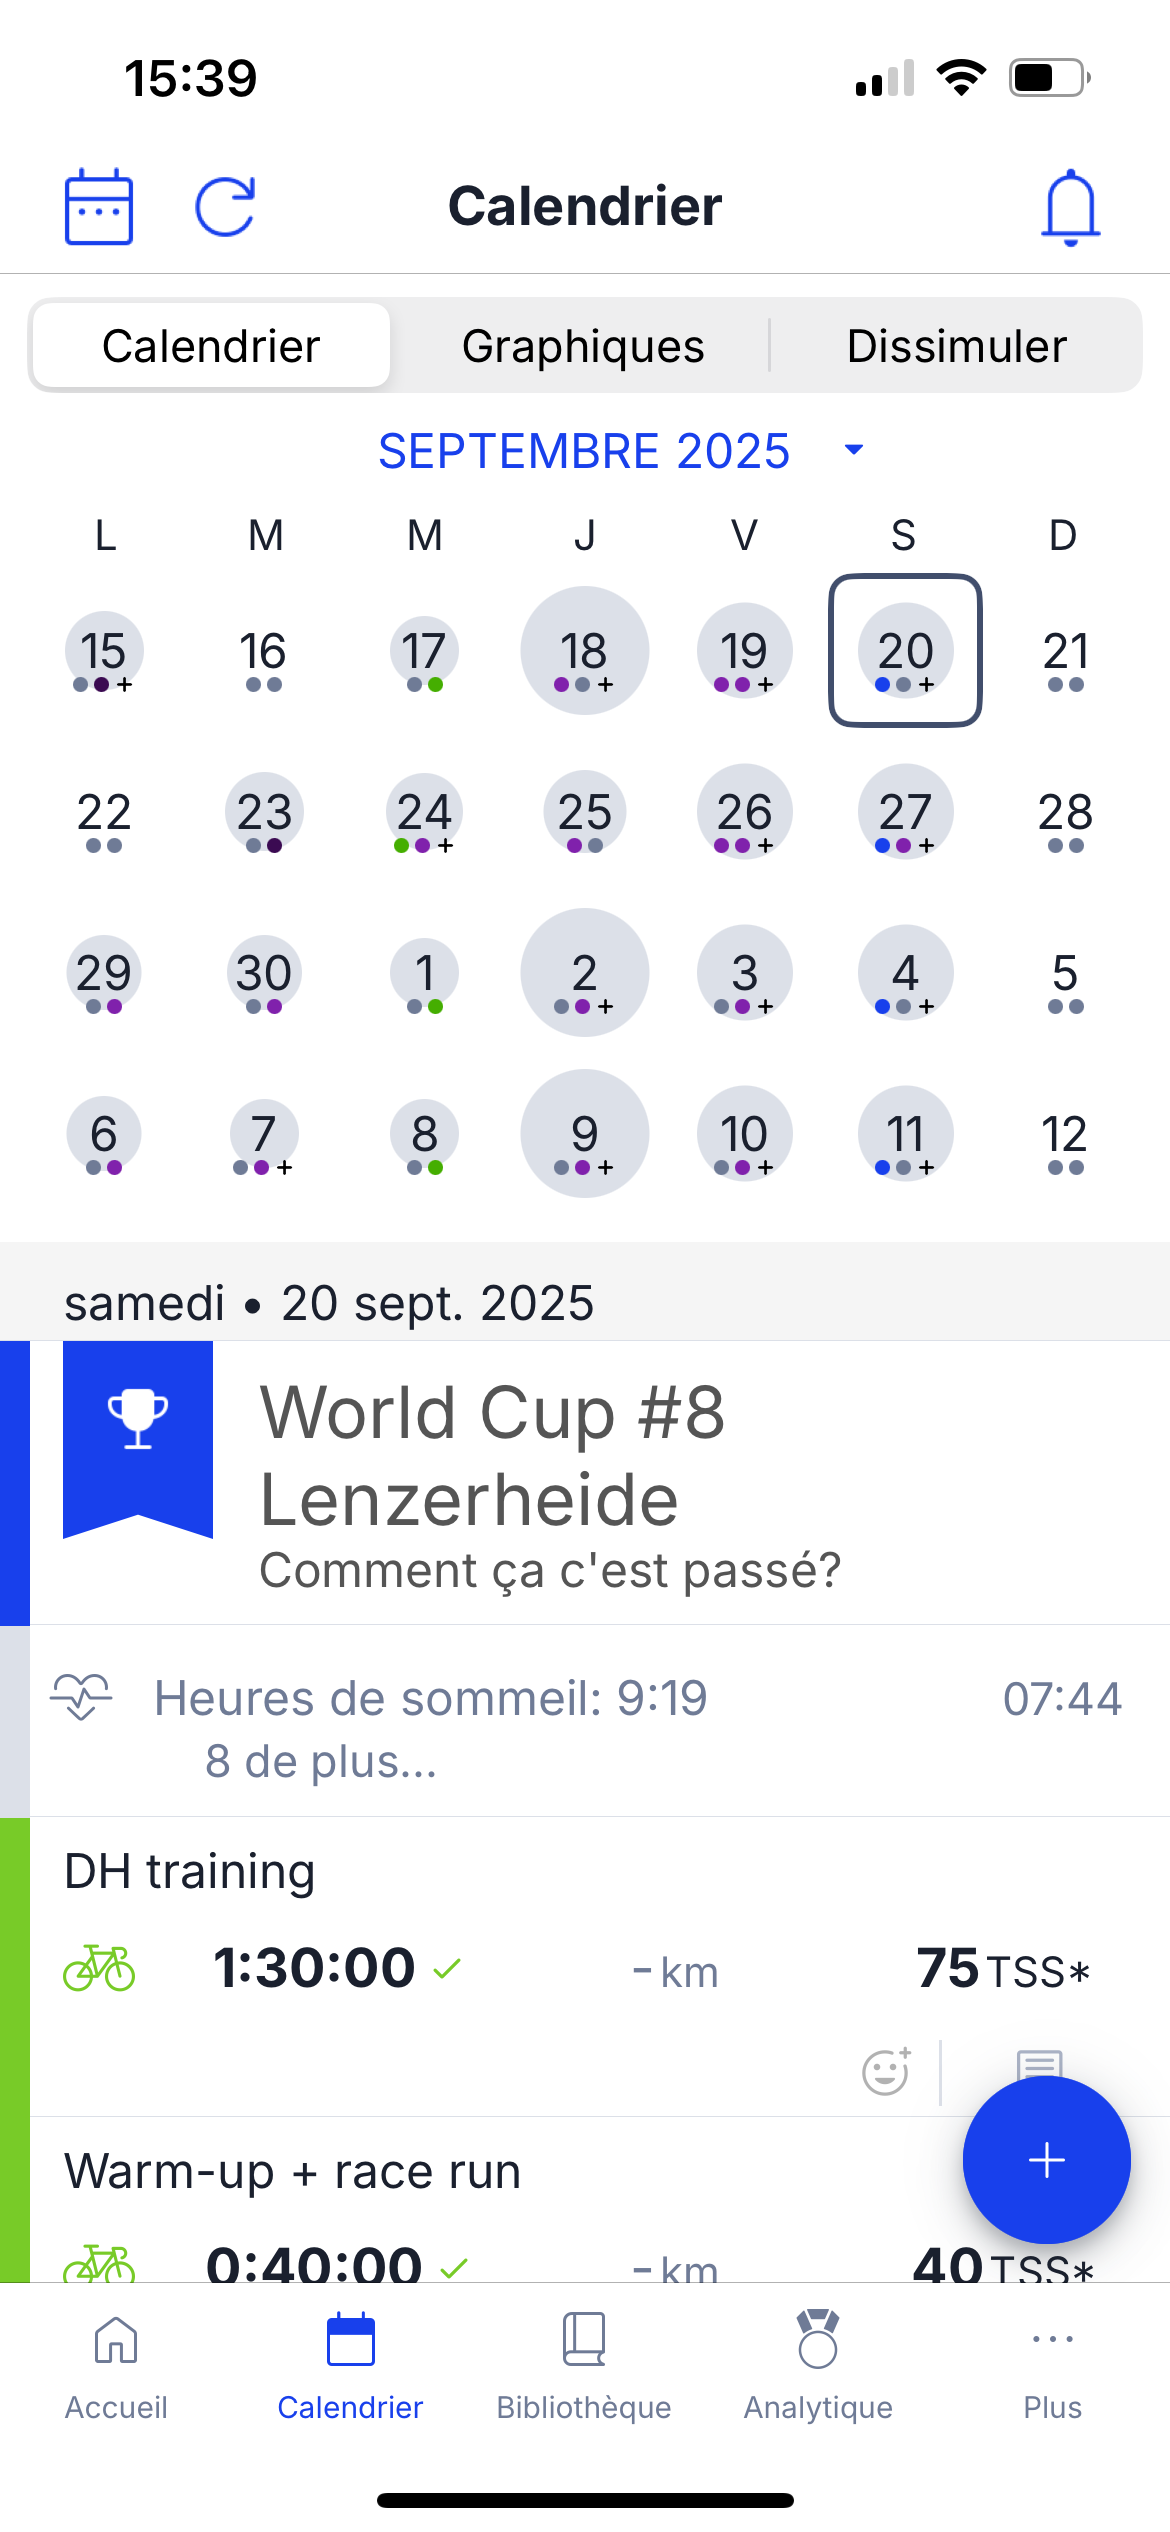This screenshot has height=2532, width=1170.
Task: Select day 27 in the calendar
Action: 905,812
